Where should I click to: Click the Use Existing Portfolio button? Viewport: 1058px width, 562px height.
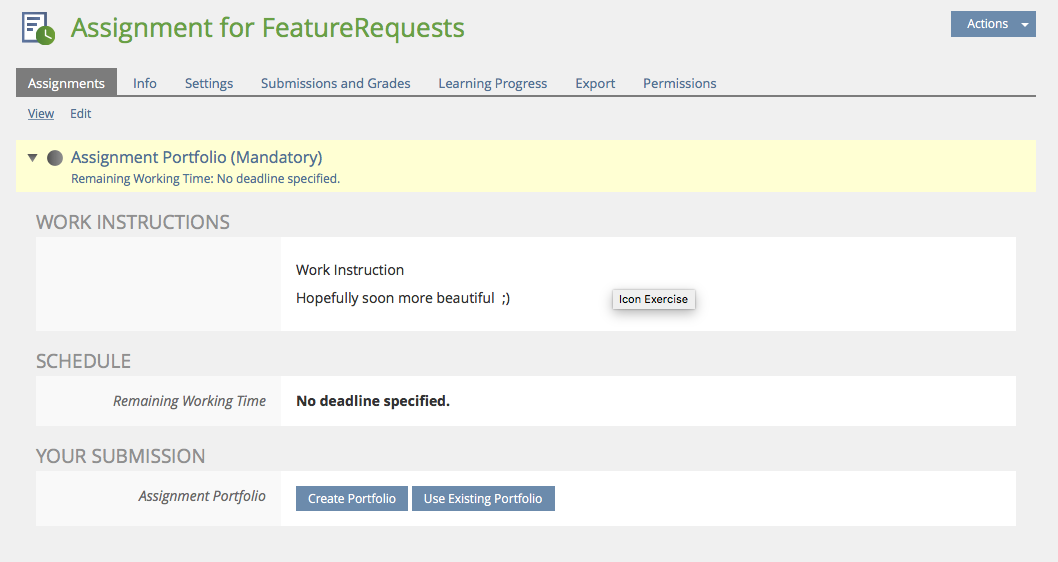(x=483, y=498)
